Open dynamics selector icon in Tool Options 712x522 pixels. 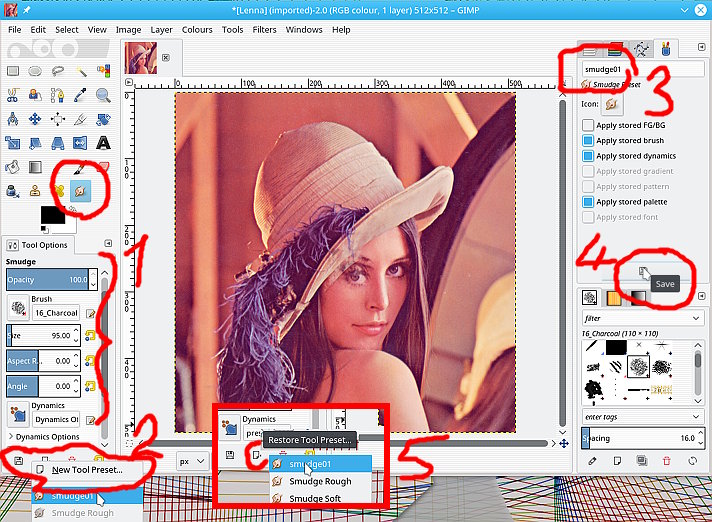[x=18, y=414]
